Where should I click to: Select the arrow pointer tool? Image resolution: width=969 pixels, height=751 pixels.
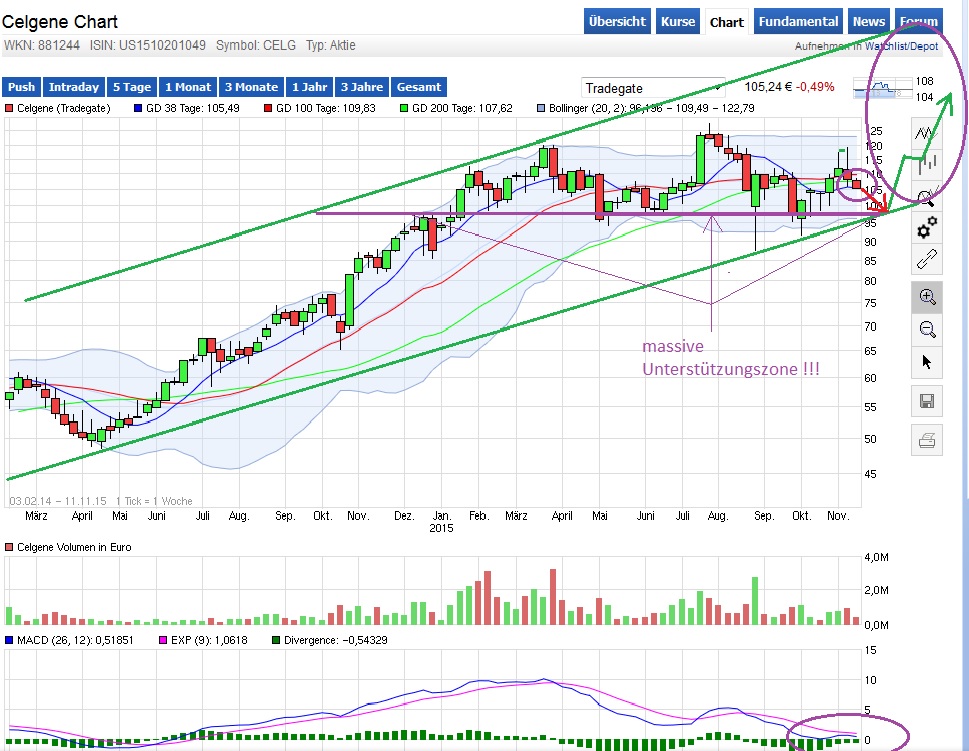click(926, 362)
